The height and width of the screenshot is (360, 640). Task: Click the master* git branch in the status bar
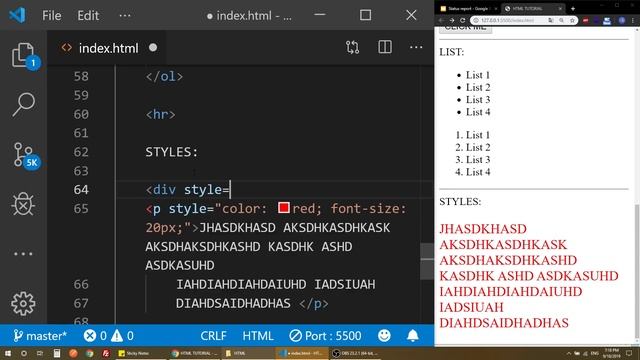click(40, 336)
